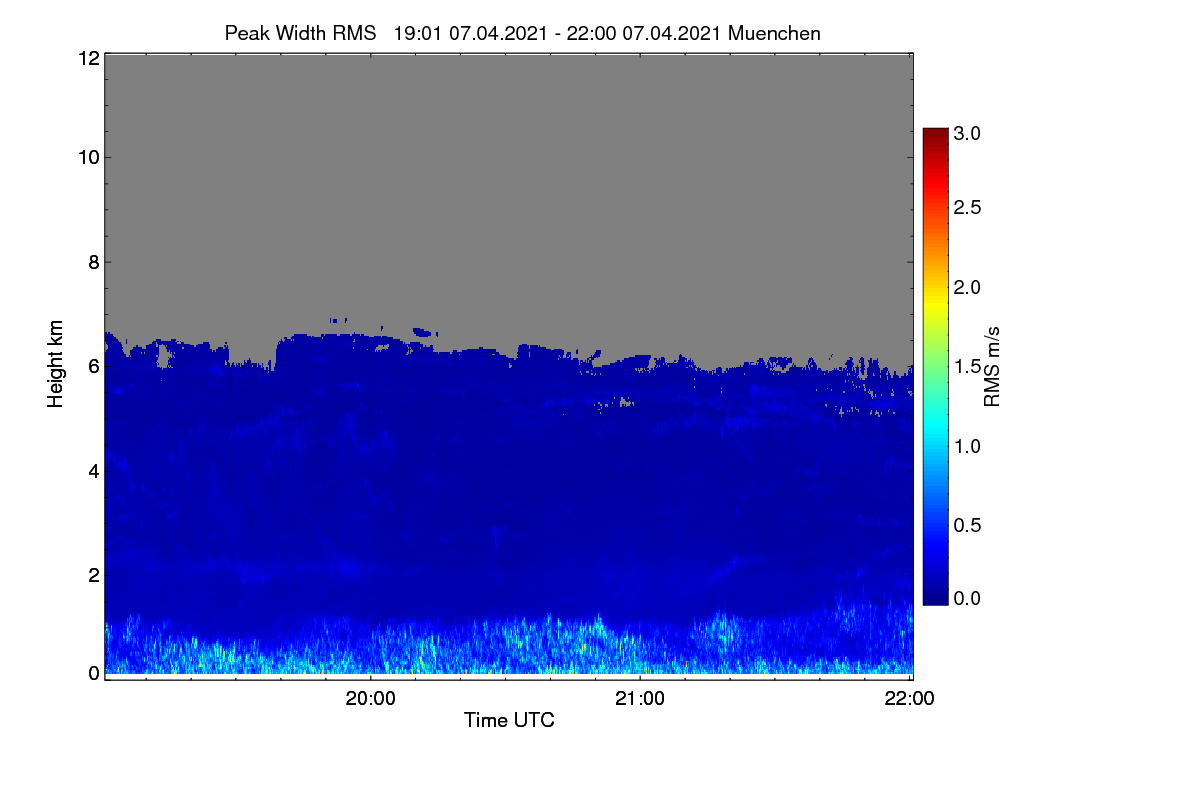
Task: Click the '0.0' colorbar tick label
Action: coord(967,598)
